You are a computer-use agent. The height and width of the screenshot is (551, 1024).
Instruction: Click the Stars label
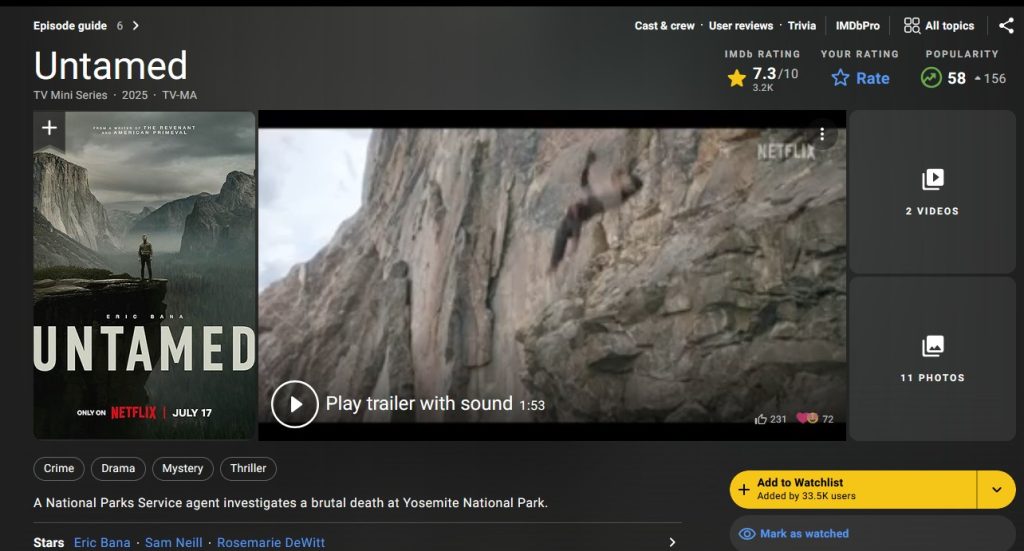pos(48,543)
